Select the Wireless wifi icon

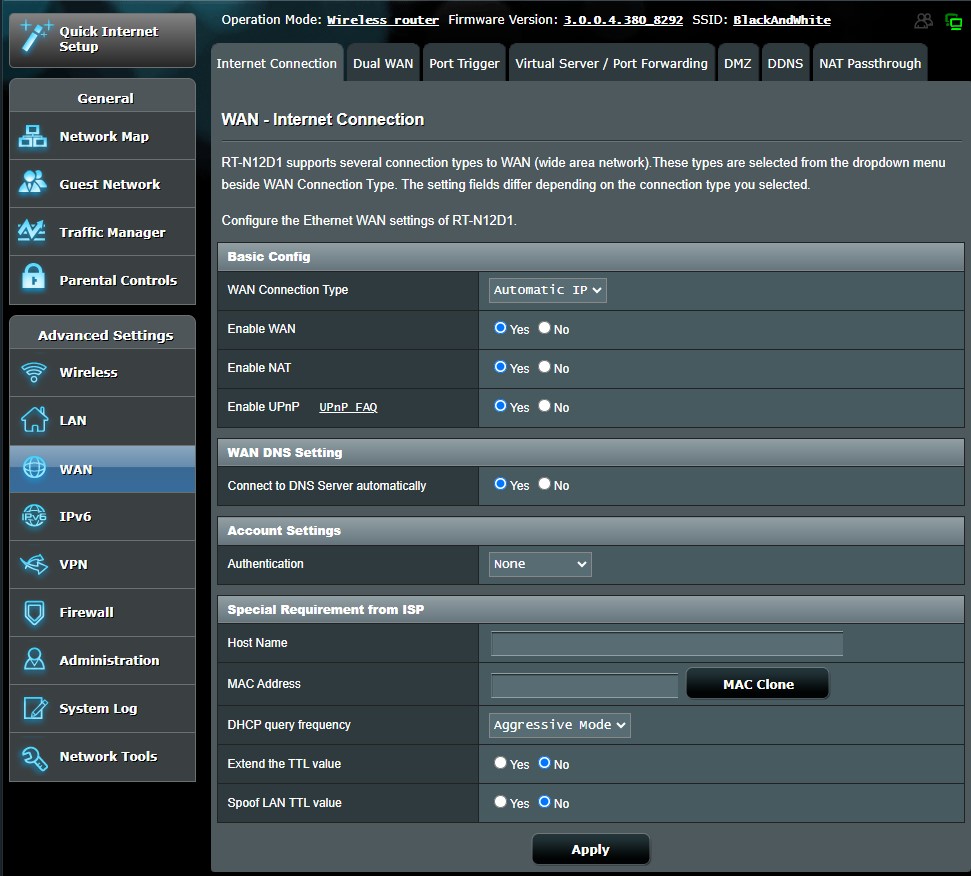click(33, 373)
